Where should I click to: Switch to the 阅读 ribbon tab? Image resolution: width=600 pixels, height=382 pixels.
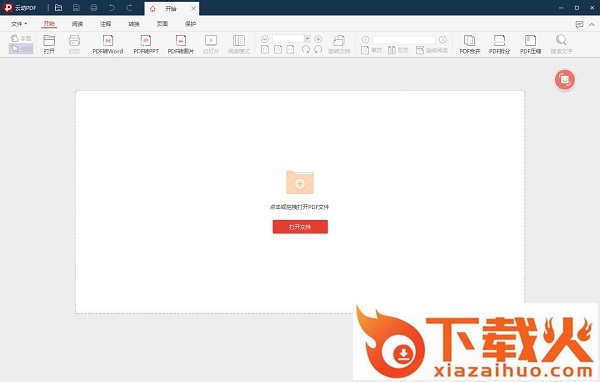(77, 24)
